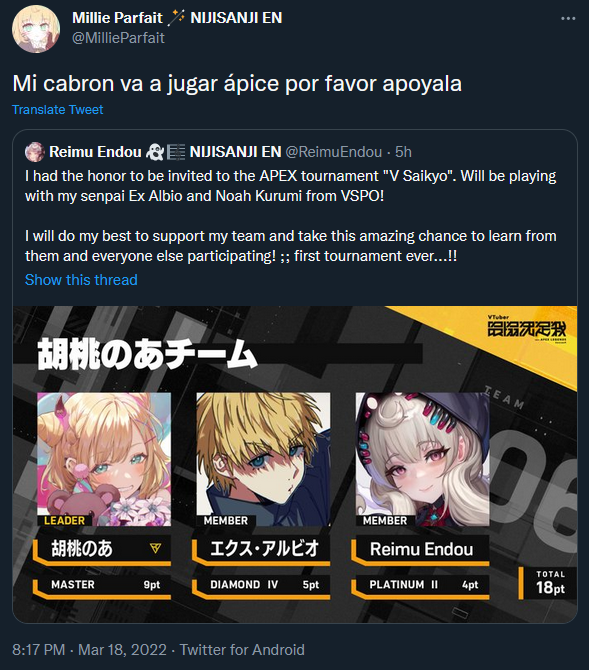The image size is (589, 670).
Task: Click the Apex Predator badge beside 胡桃のあ
Action: point(156,548)
